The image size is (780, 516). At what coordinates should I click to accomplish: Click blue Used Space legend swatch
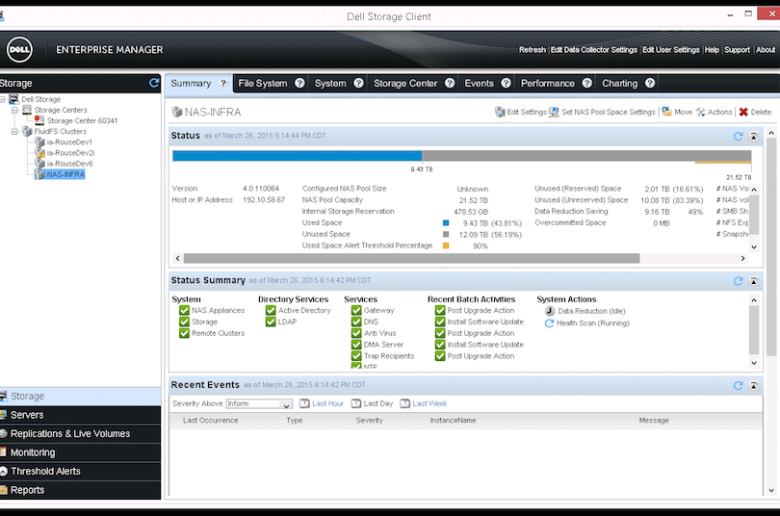point(446,223)
